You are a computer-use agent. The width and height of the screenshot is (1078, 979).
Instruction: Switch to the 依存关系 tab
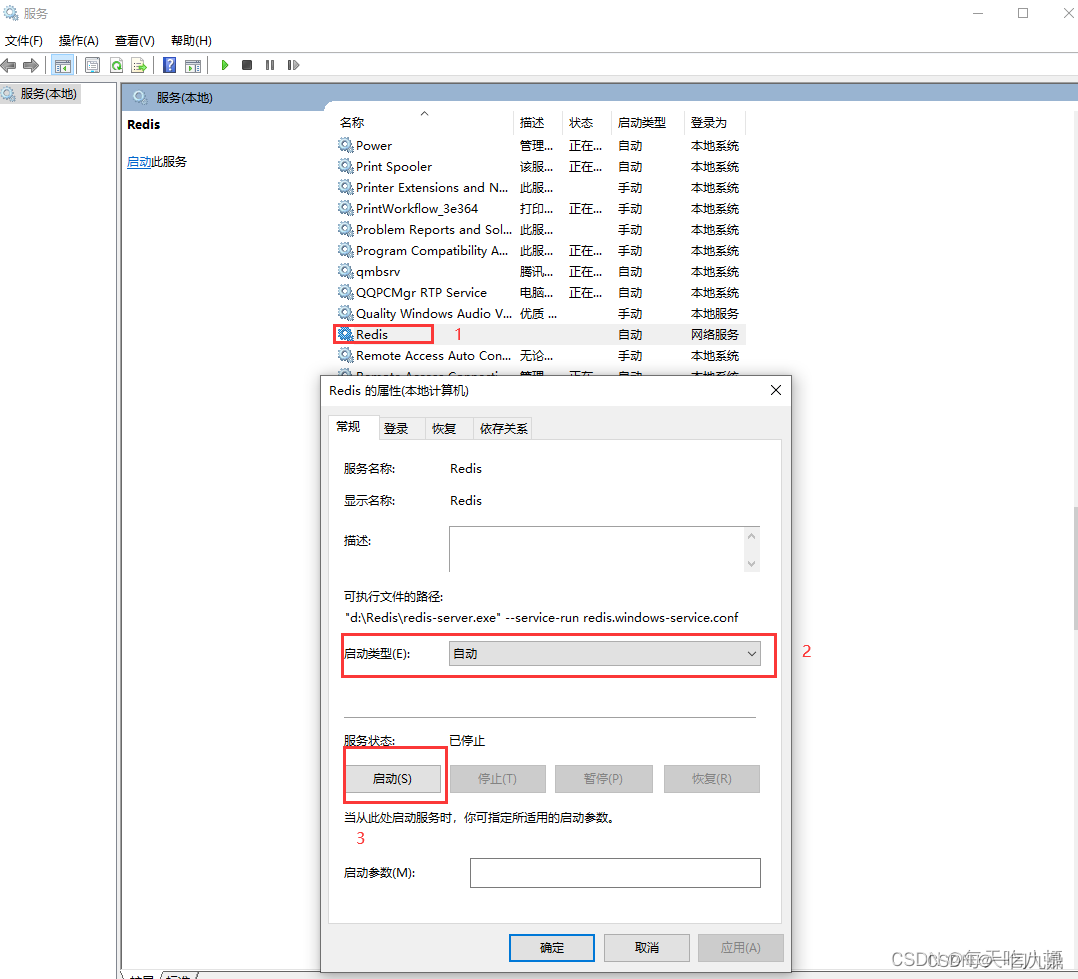[503, 428]
